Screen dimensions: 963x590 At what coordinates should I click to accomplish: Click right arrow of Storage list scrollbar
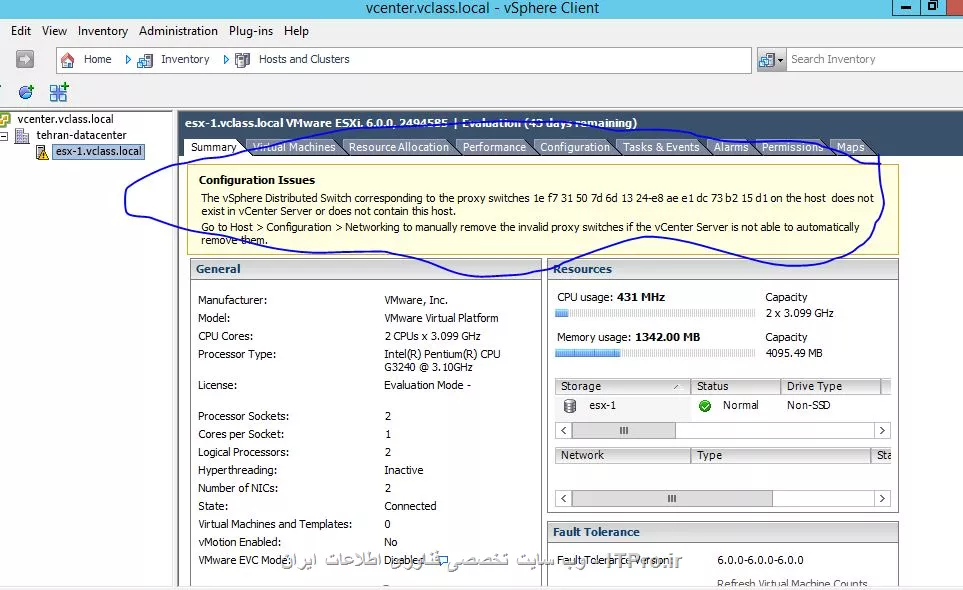tap(882, 431)
